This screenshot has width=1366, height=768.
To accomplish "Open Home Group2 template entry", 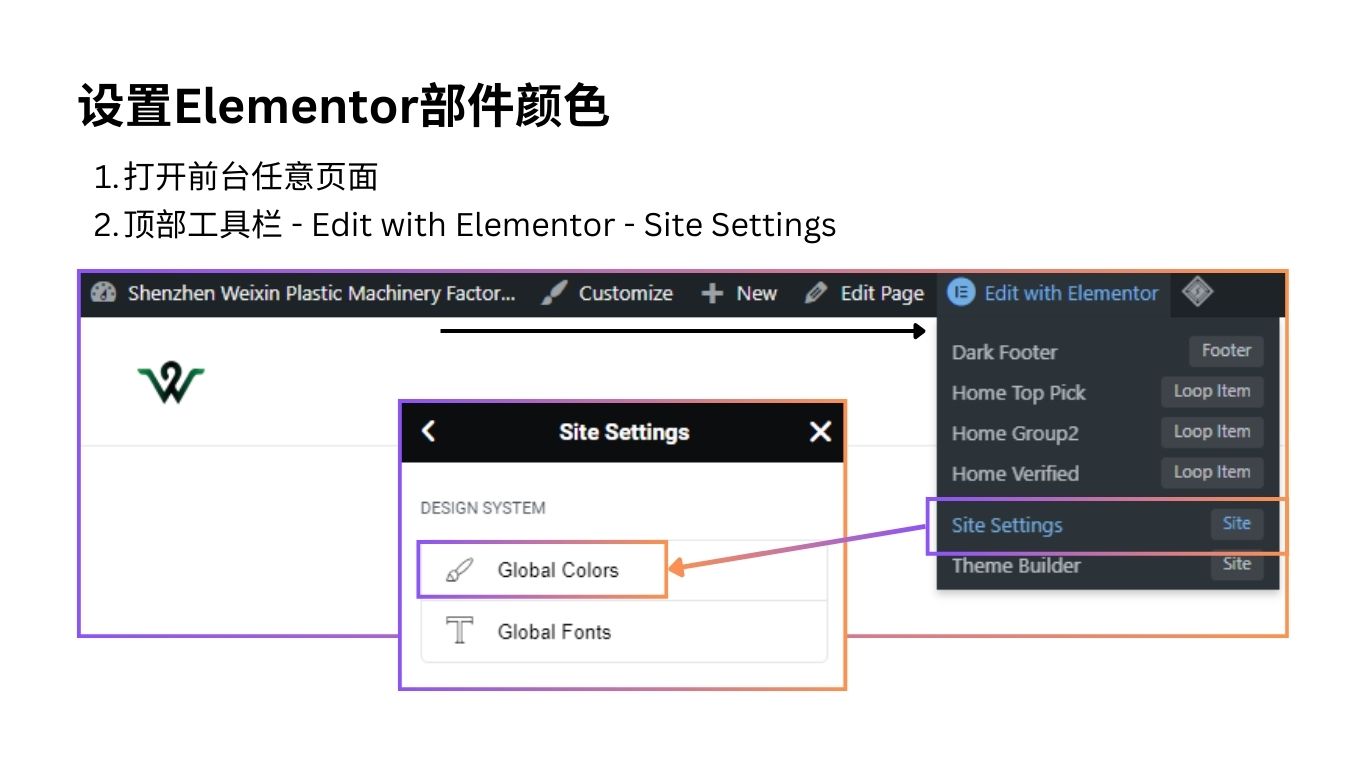I will 1015,433.
